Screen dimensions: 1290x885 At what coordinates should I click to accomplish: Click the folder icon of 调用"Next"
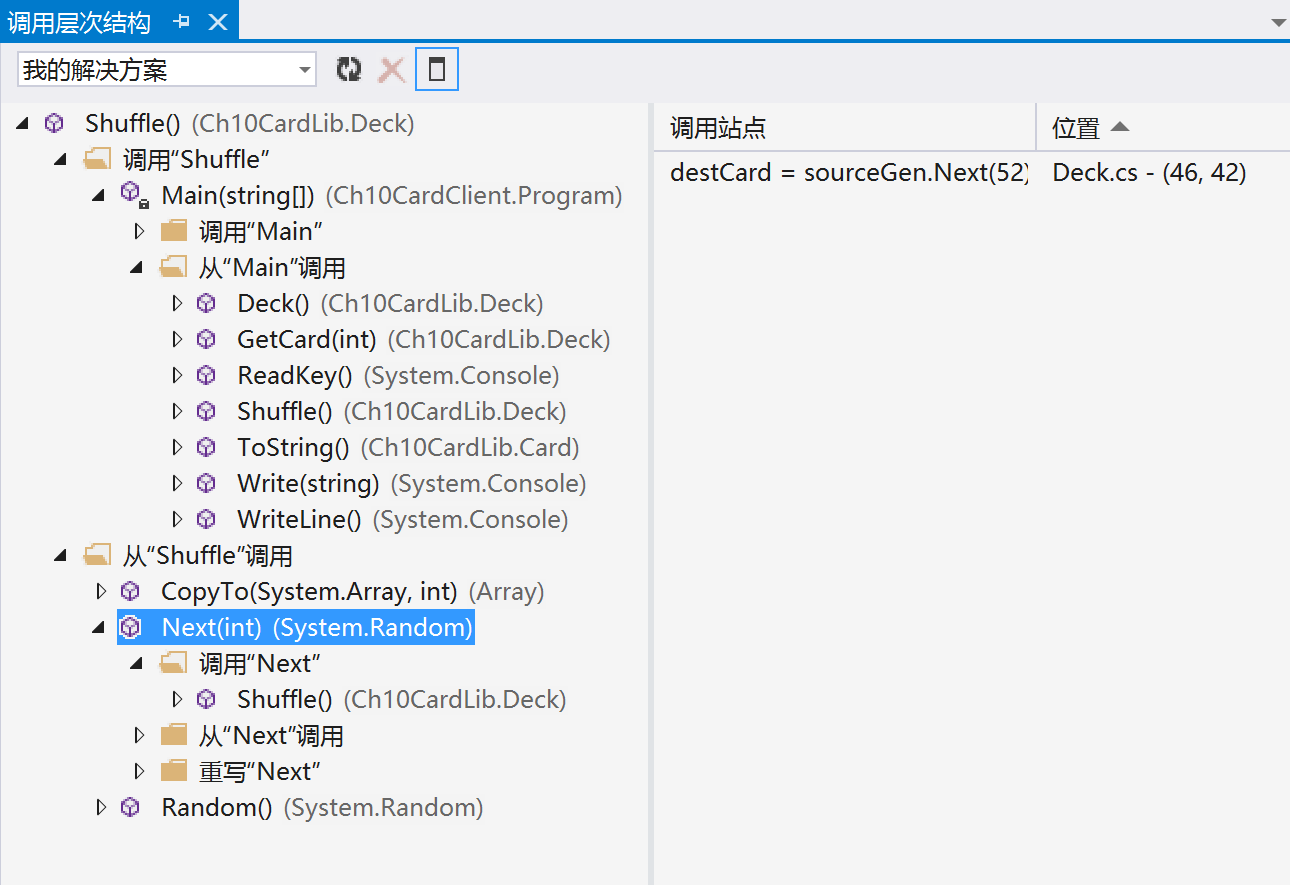(173, 663)
